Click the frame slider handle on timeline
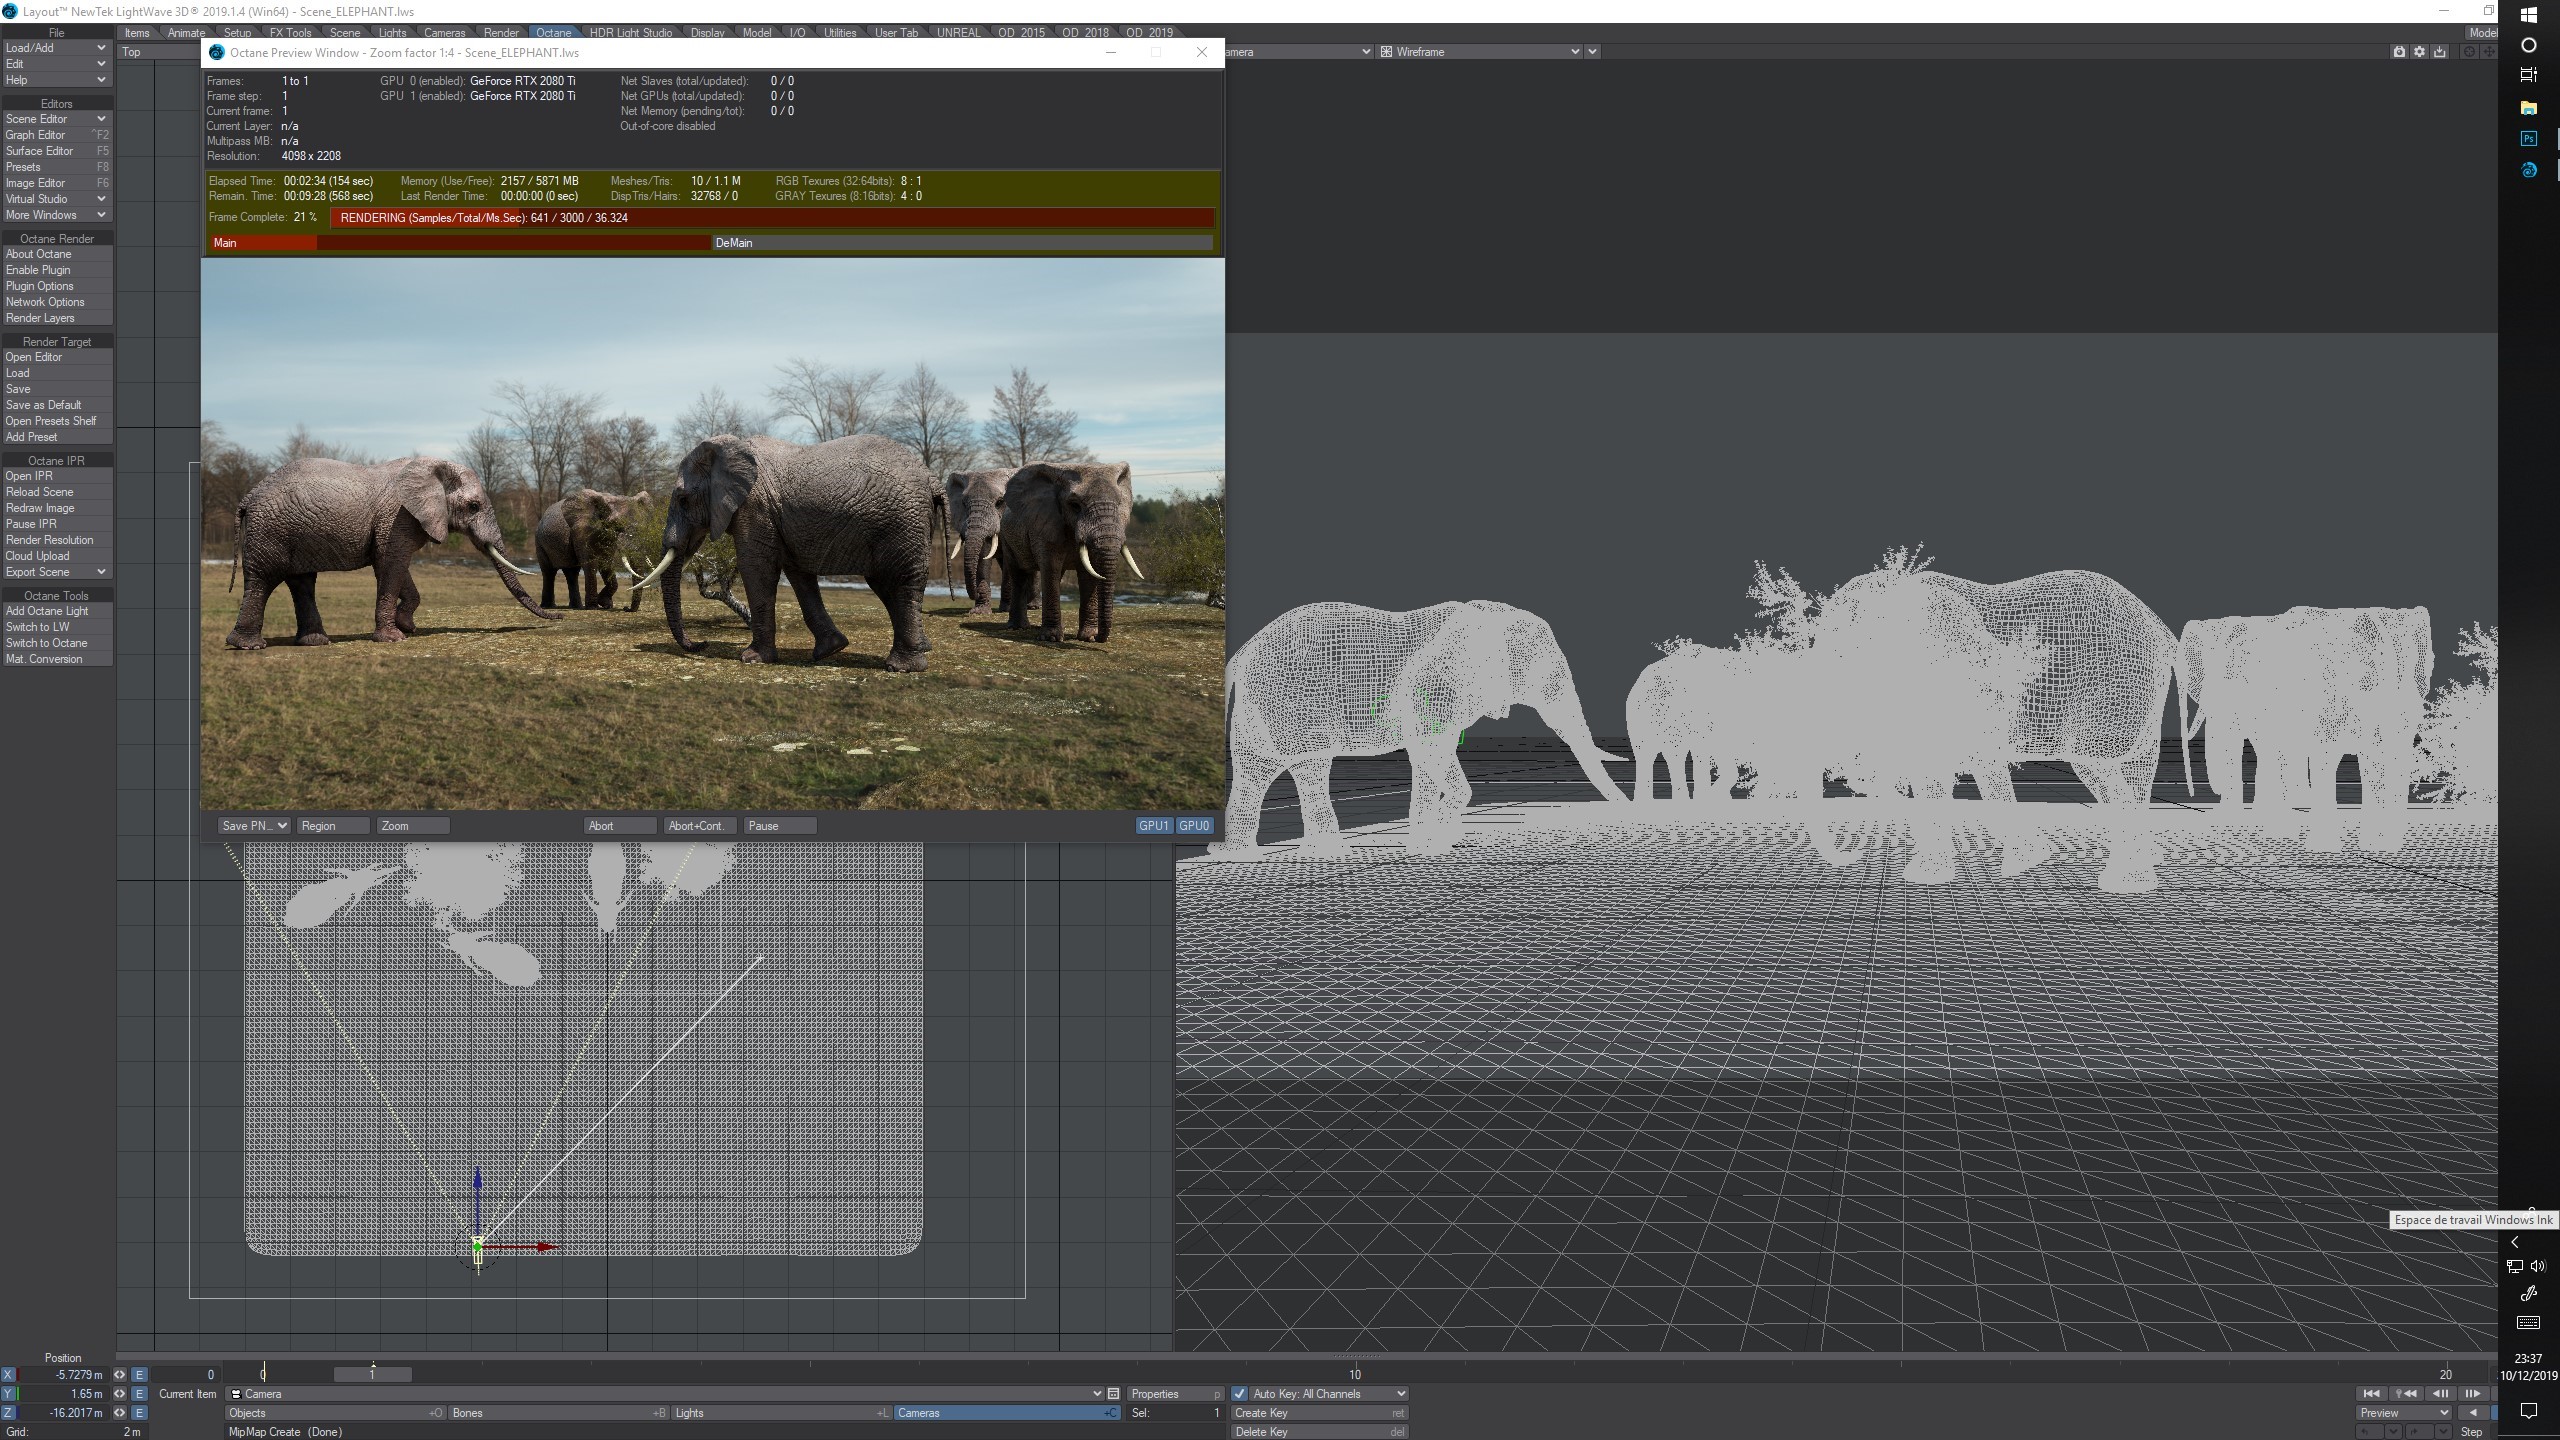 [372, 1375]
